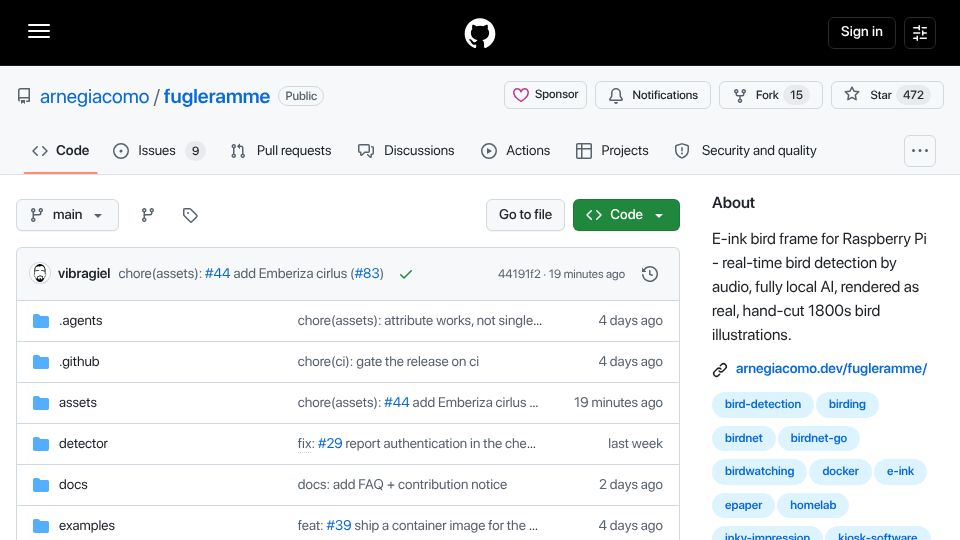Click the '4 days ago' timestamp for .github
The image size is (960, 540).
[x=630, y=362]
